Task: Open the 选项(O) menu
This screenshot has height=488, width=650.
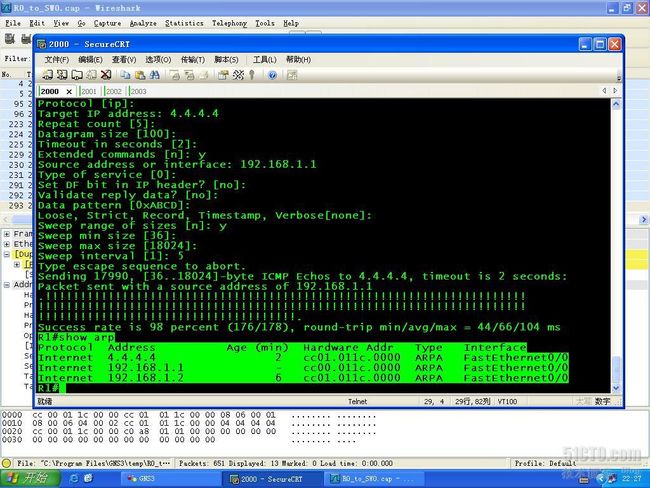Action: coord(158,60)
